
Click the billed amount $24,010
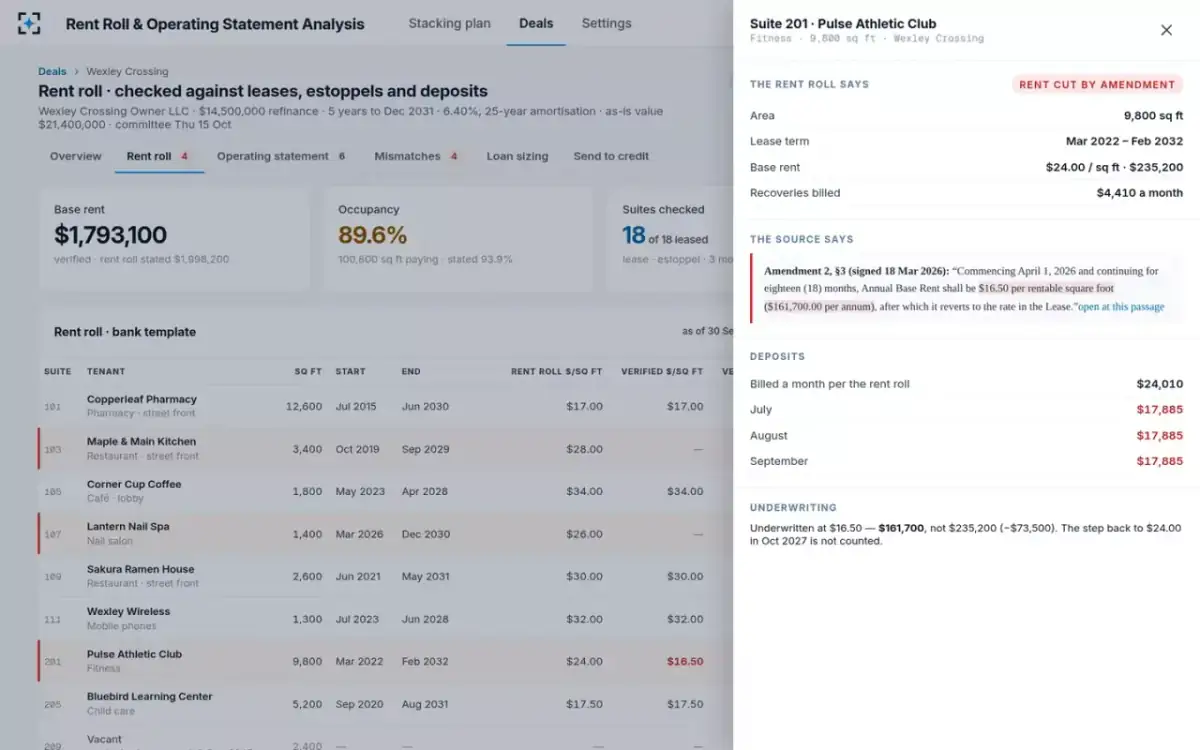1160,383
